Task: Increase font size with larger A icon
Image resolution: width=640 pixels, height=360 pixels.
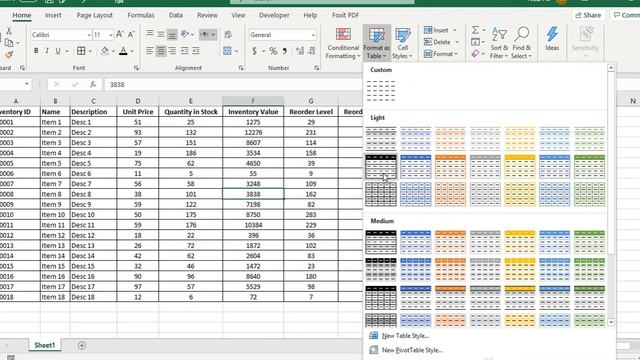Action: (120, 35)
